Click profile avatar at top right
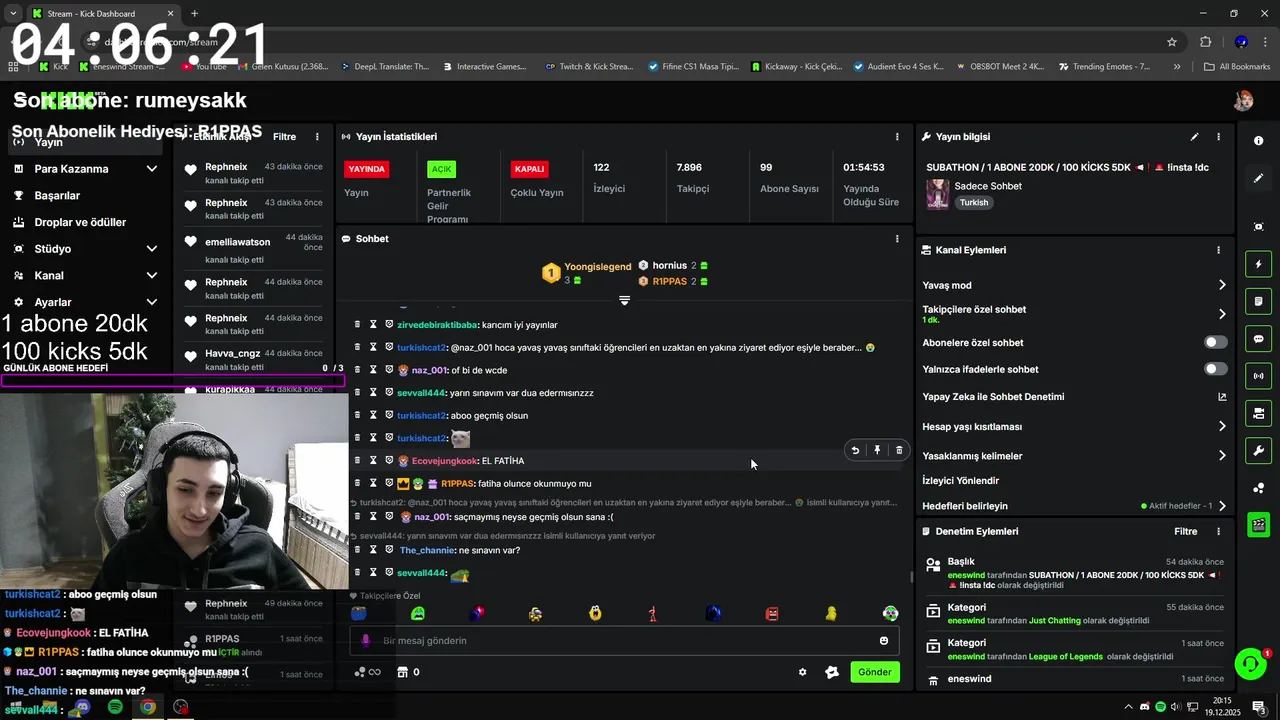Viewport: 1280px width, 720px height. [x=1243, y=100]
